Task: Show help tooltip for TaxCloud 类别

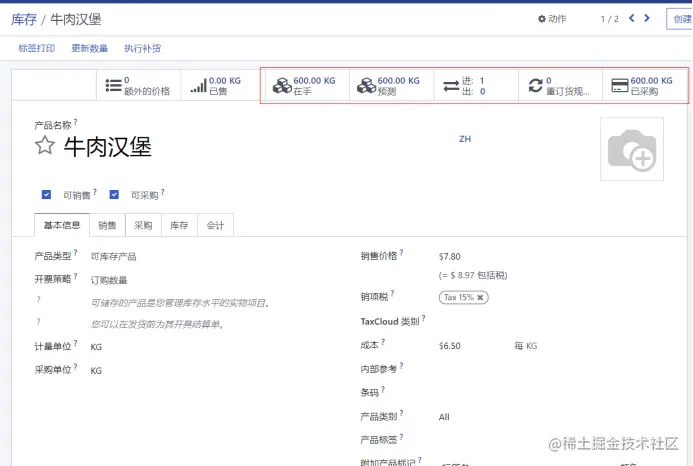Action: click(x=423, y=318)
